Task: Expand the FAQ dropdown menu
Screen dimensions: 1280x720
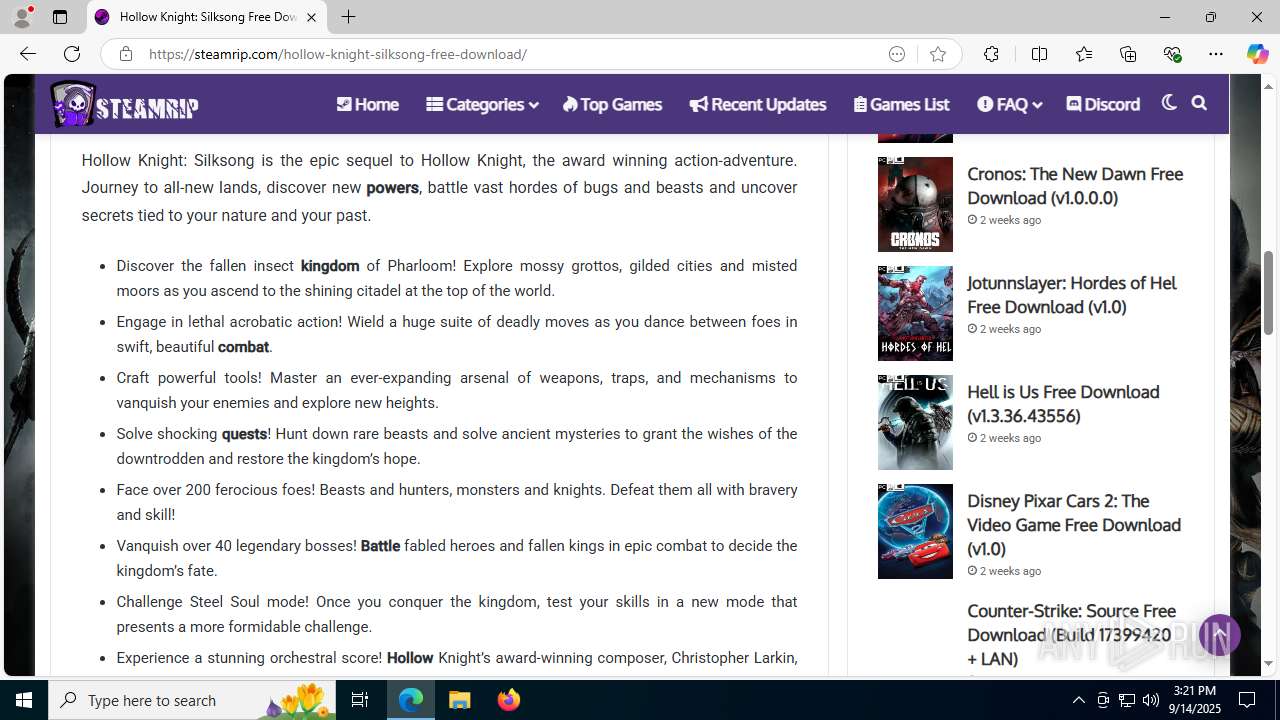Action: [1009, 104]
